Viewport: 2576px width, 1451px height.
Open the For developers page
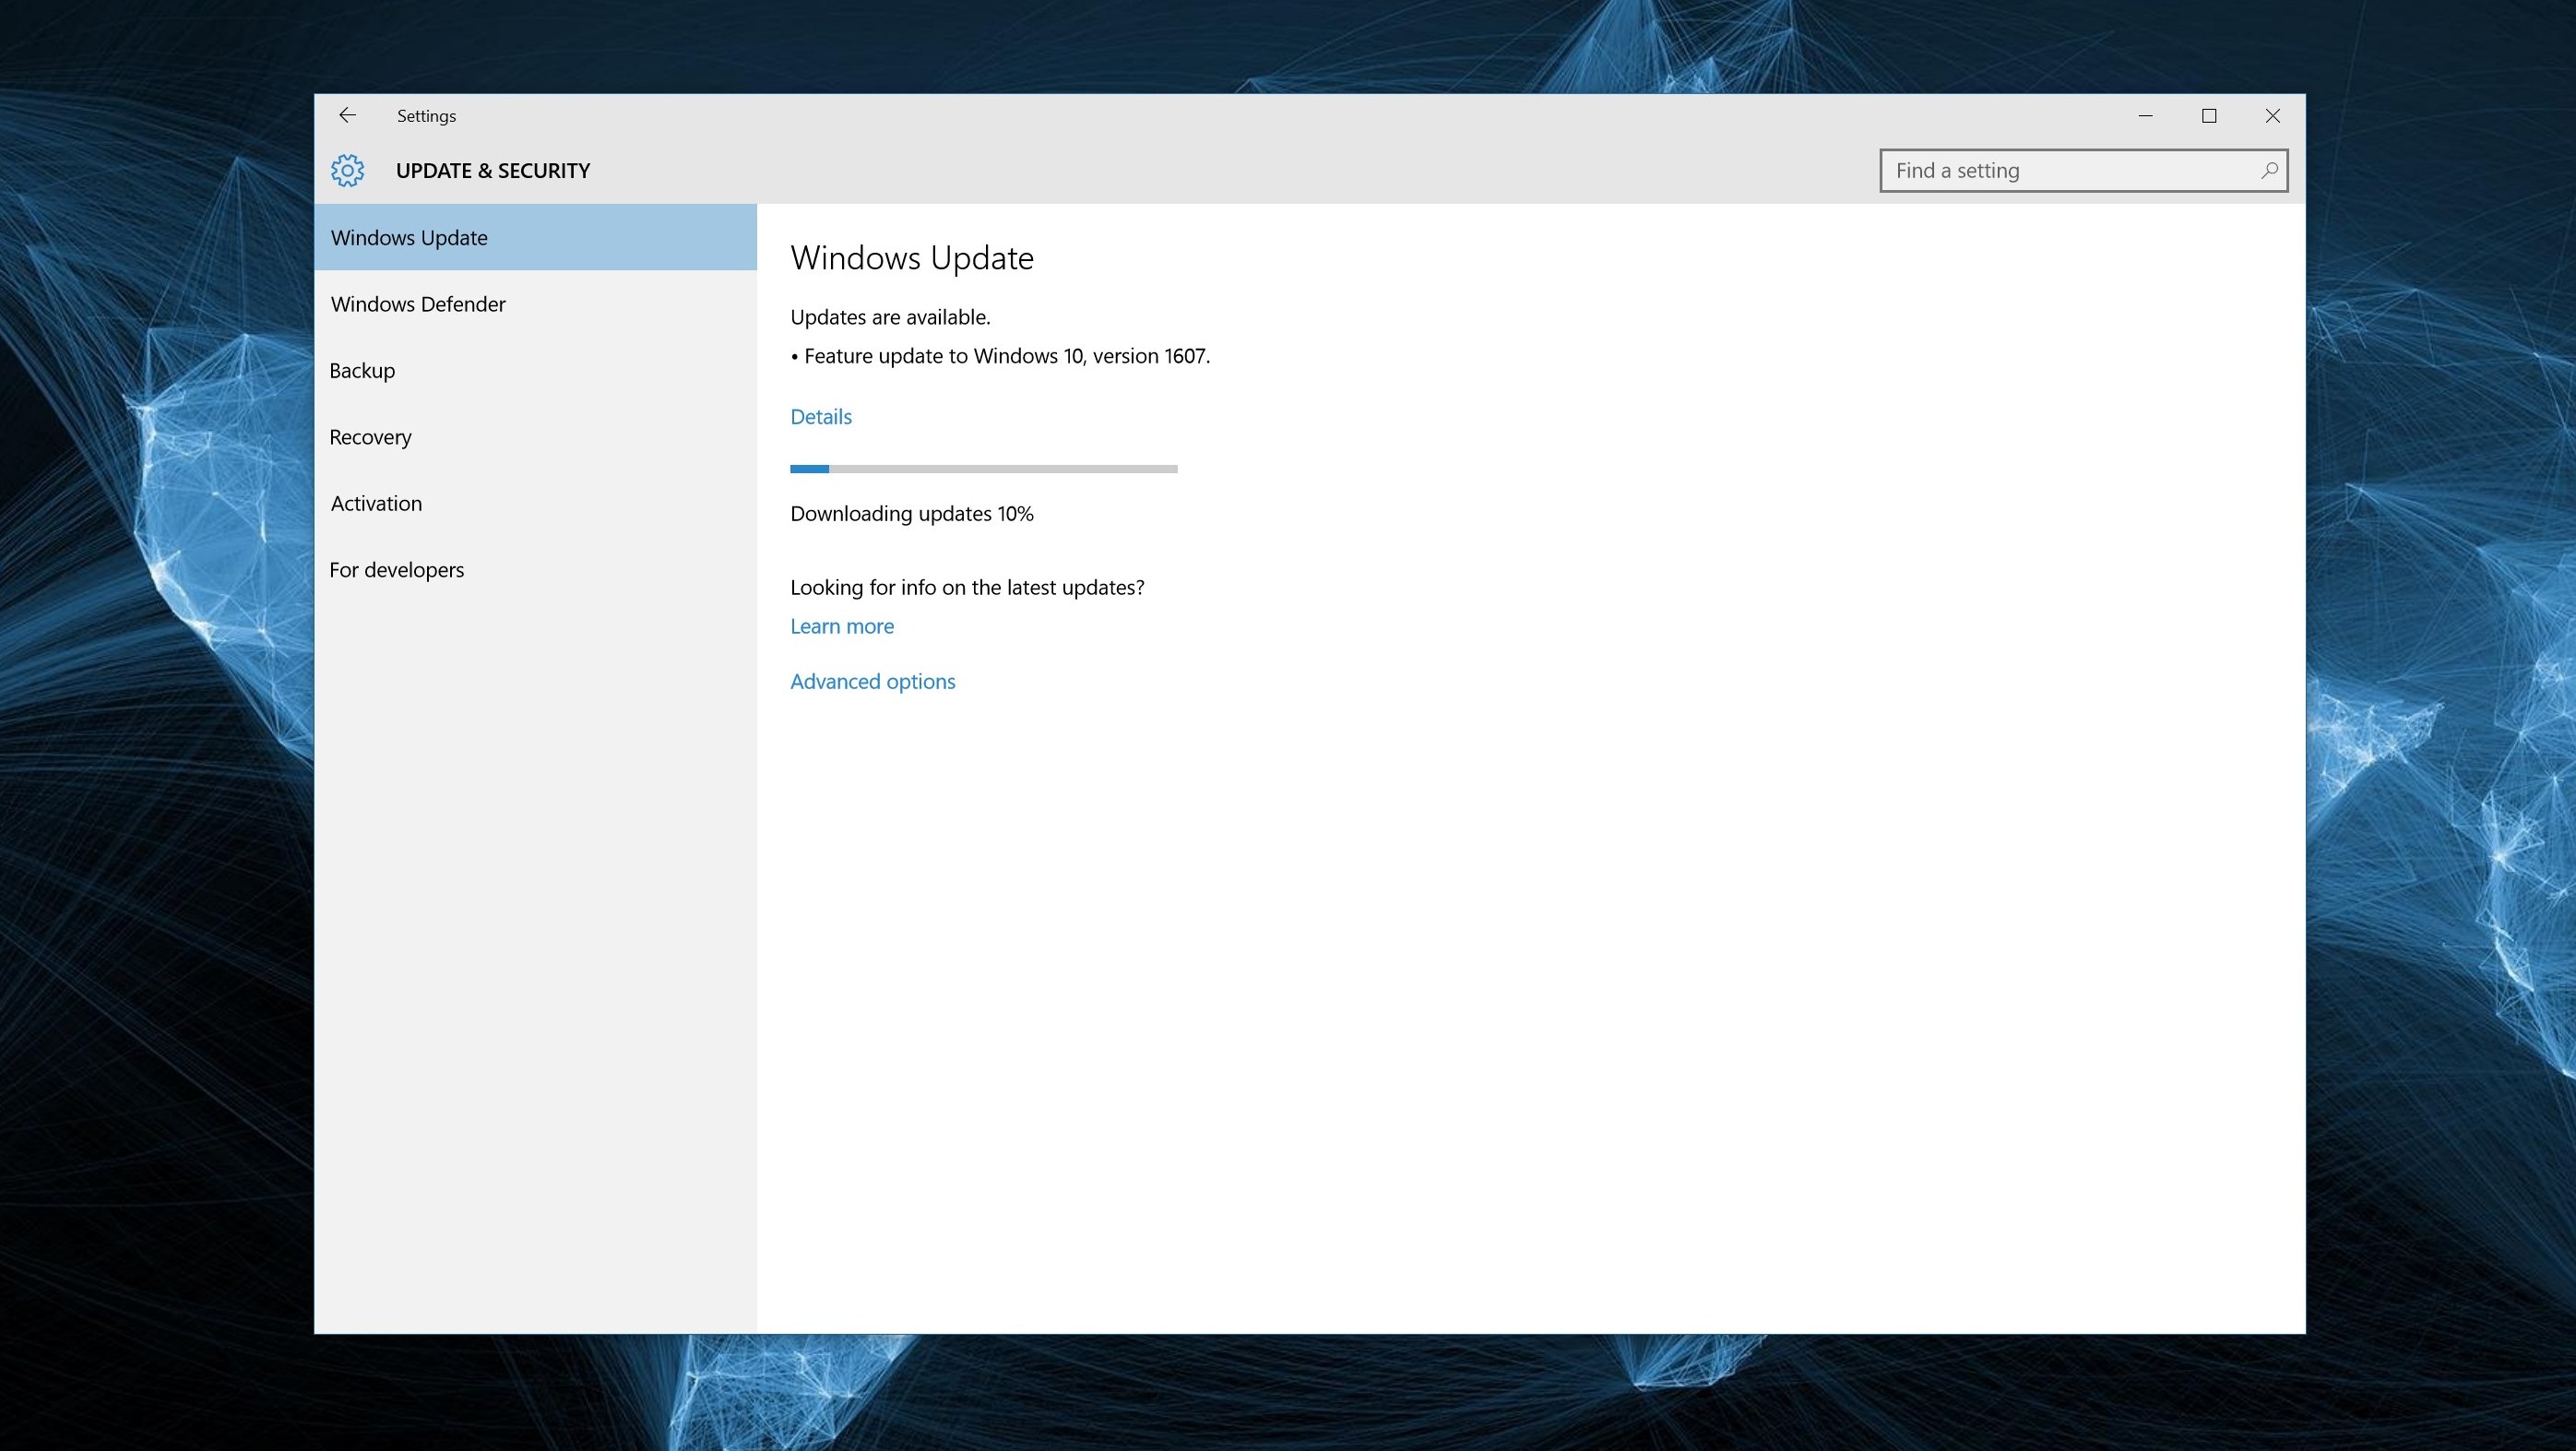[396, 570]
